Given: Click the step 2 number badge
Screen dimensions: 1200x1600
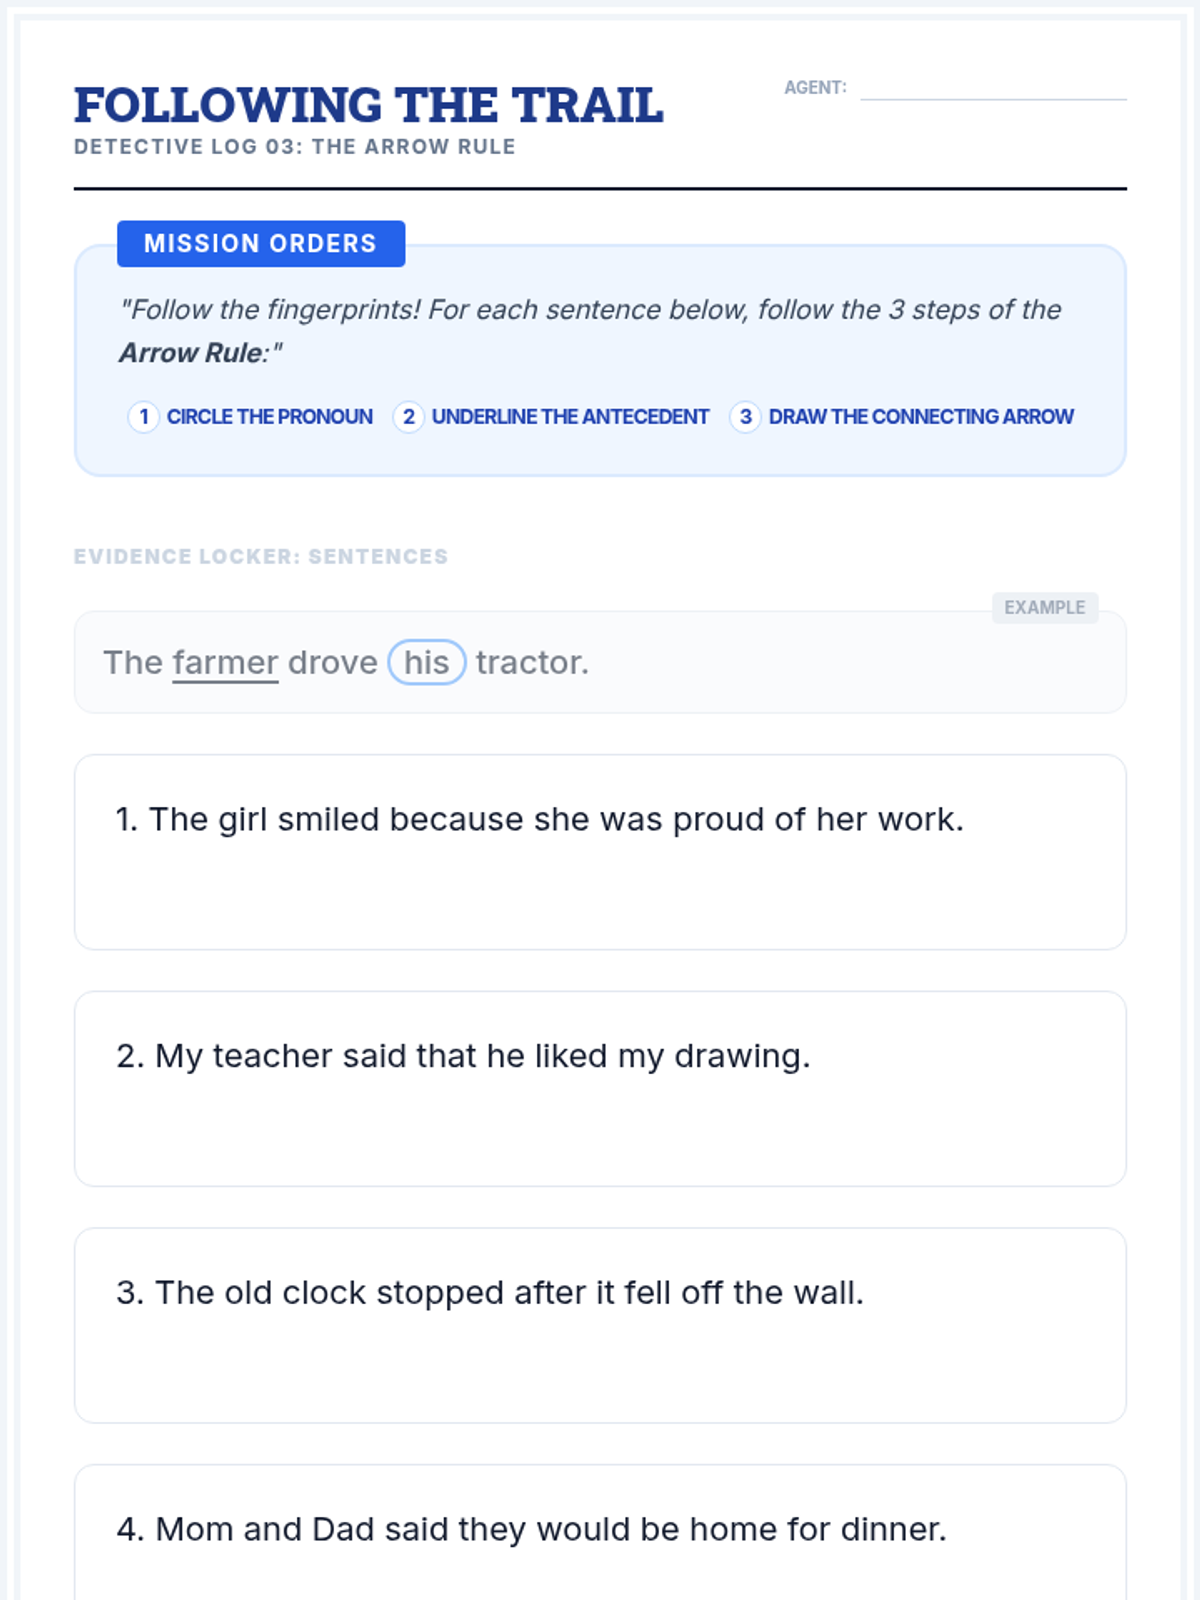Looking at the screenshot, I should click(x=408, y=417).
